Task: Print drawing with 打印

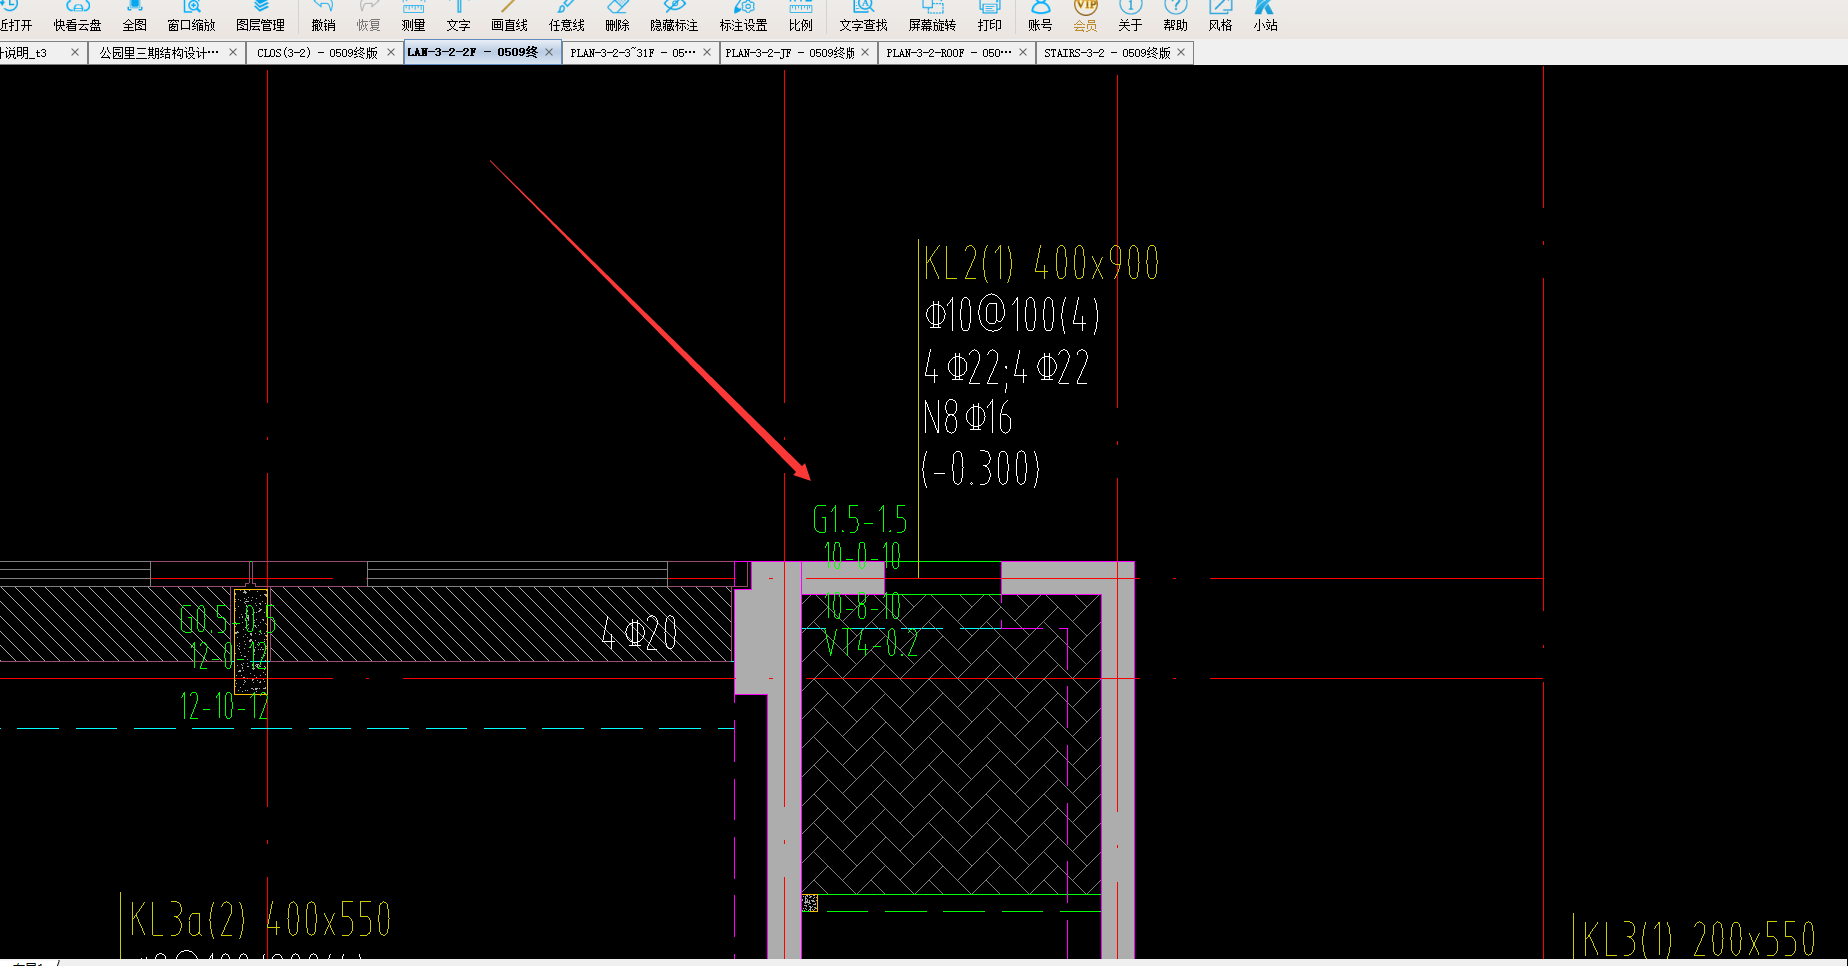Action: (989, 16)
